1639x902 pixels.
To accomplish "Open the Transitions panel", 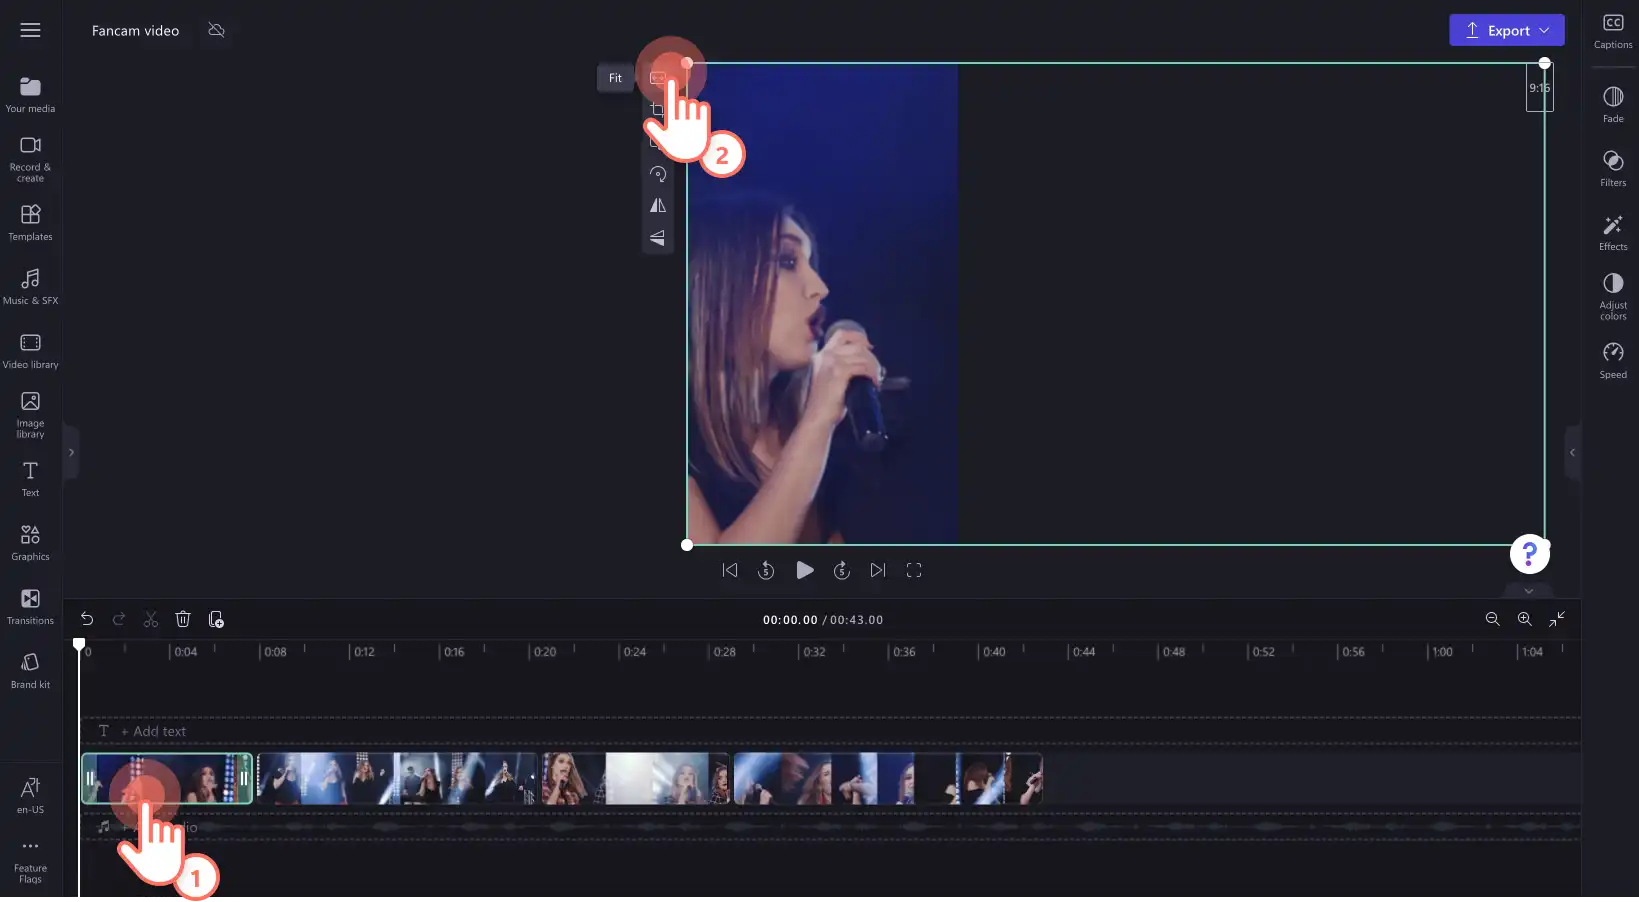I will [x=30, y=607].
